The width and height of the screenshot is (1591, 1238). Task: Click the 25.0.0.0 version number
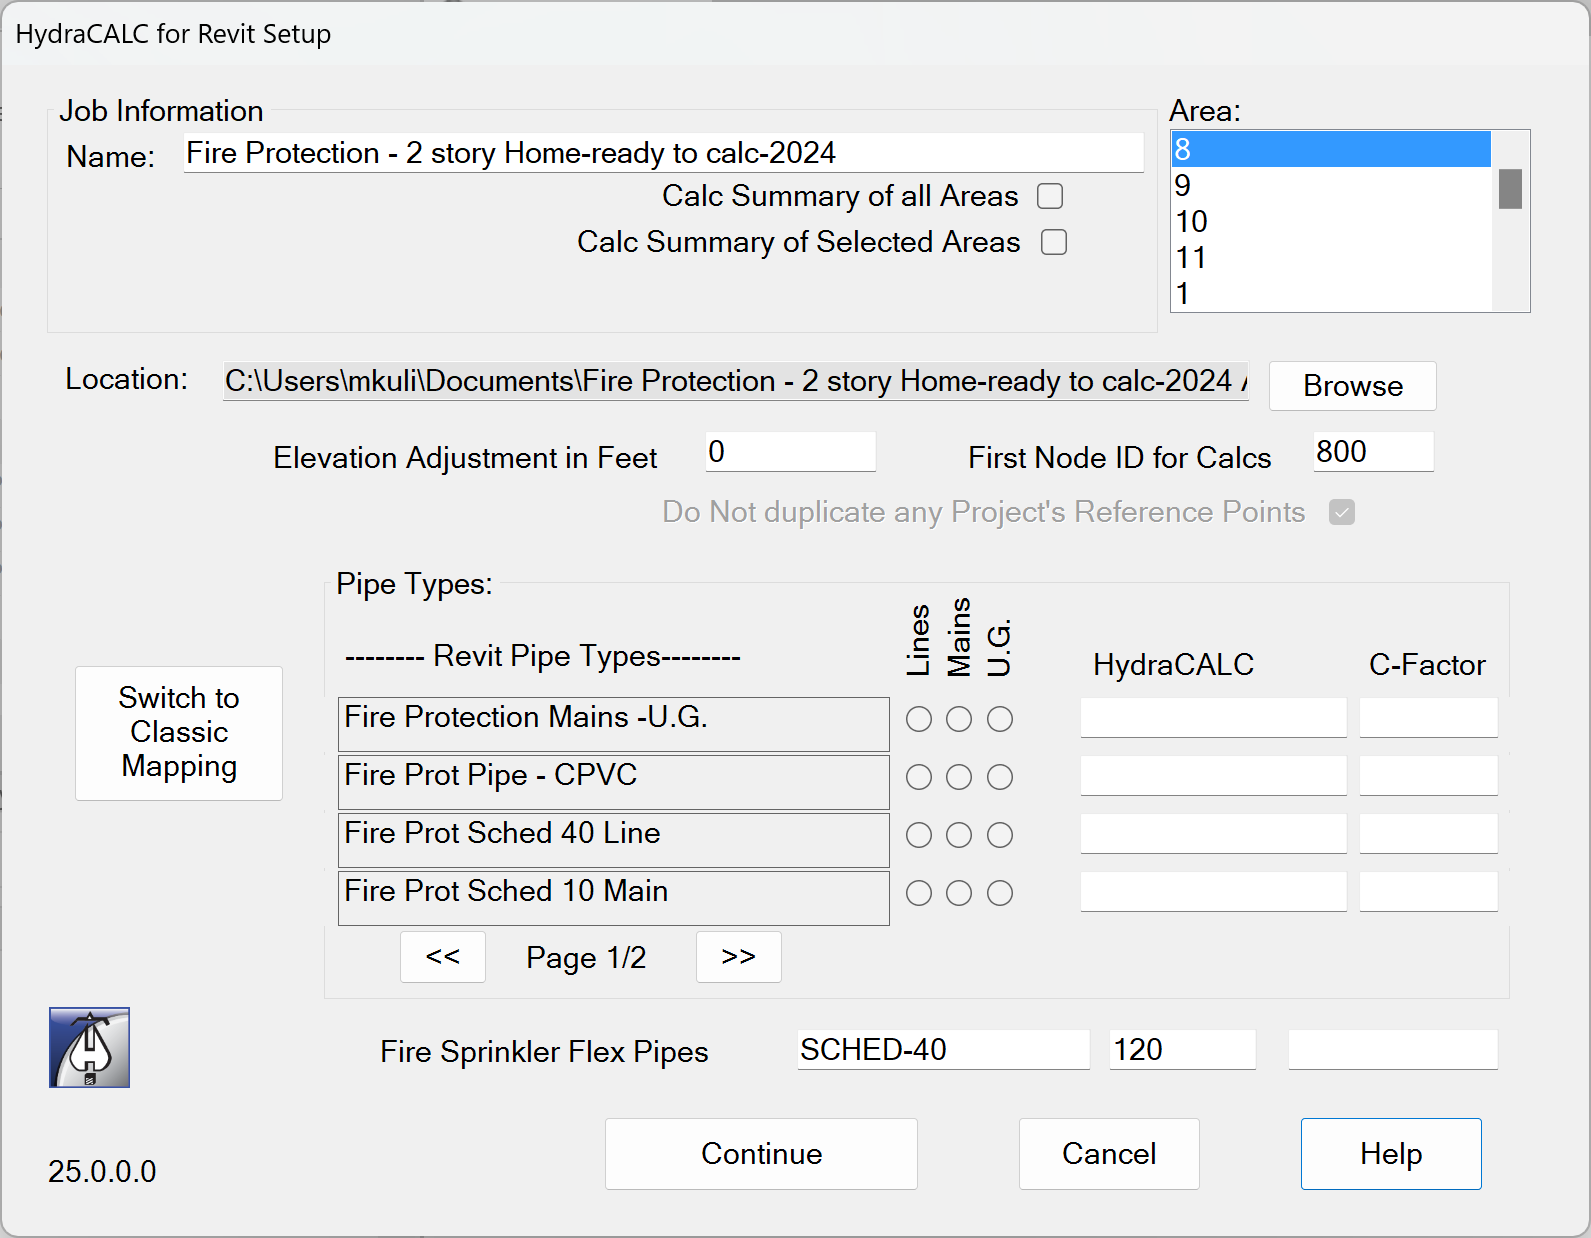point(102,1171)
